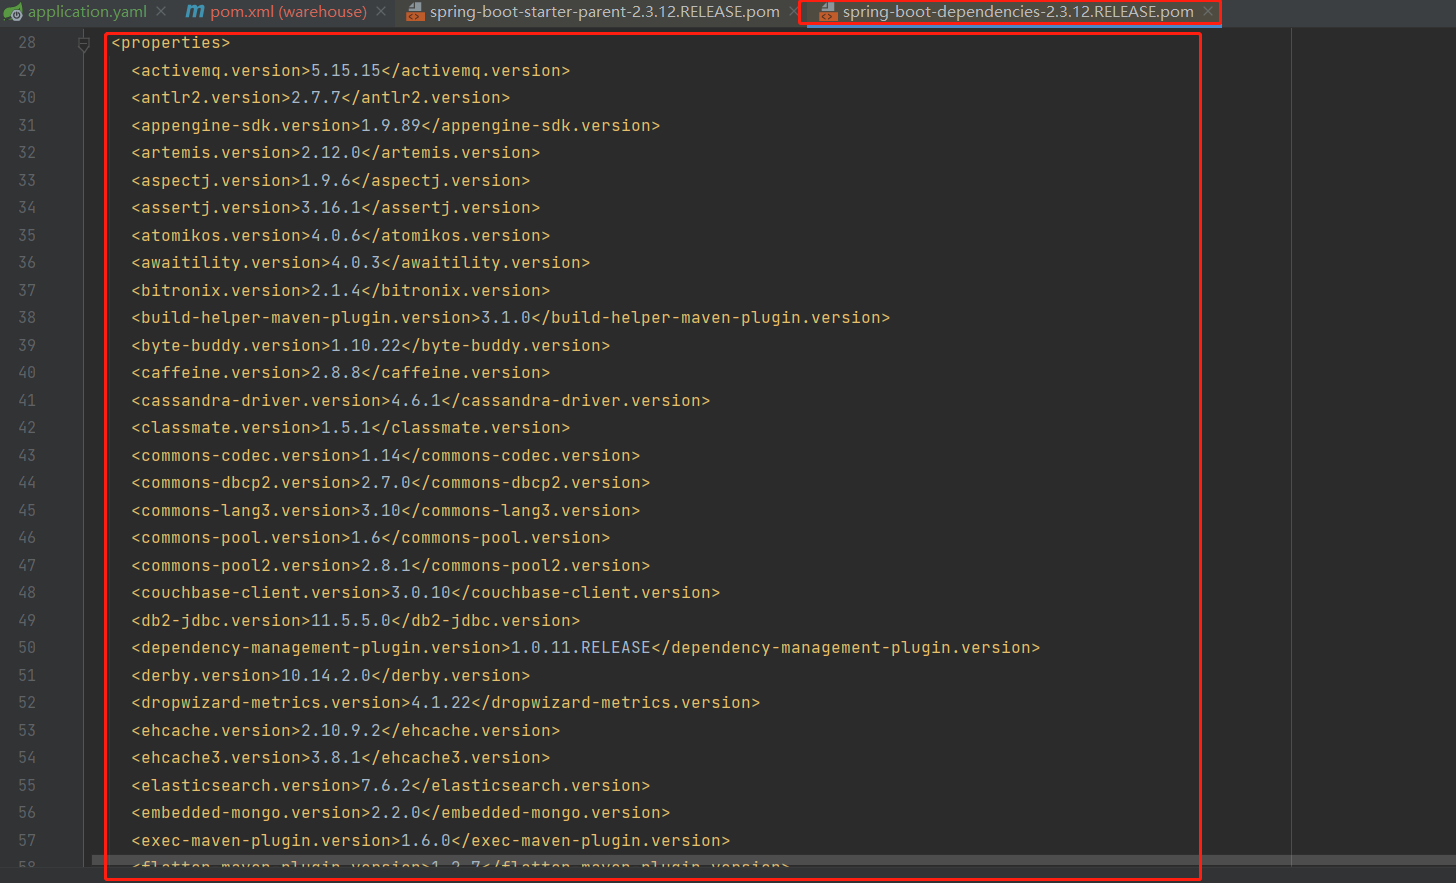Click the caffeine.version 2.8.8 line

click(341, 373)
